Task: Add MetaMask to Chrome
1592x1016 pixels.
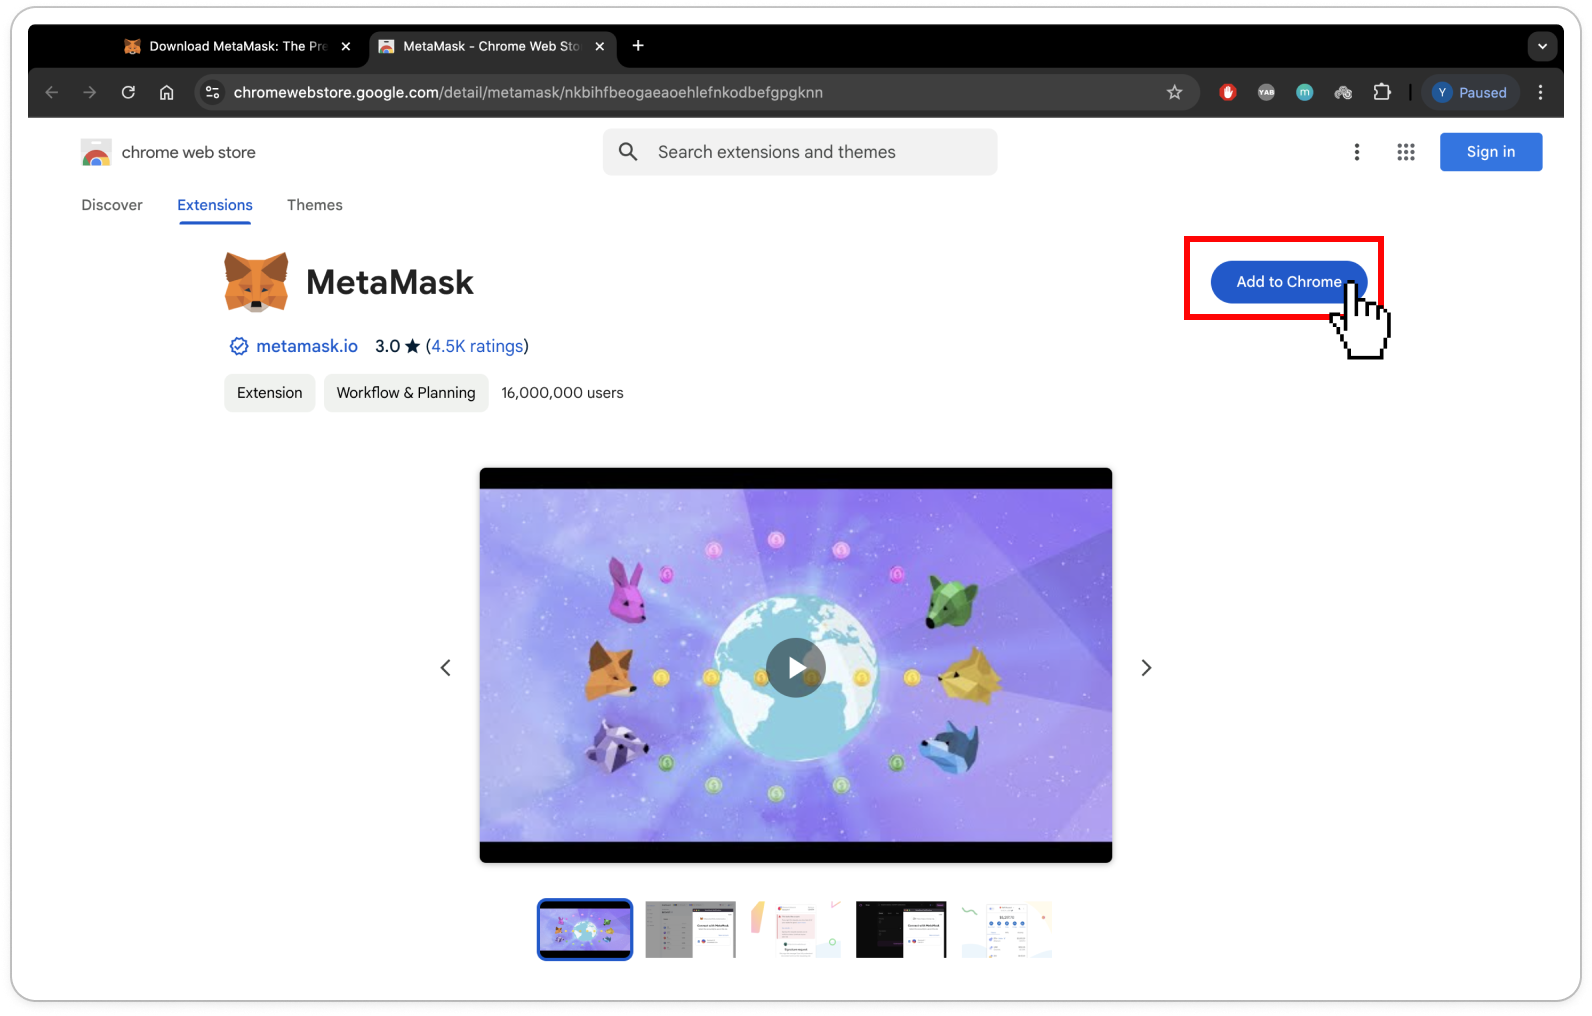Action: [1289, 282]
